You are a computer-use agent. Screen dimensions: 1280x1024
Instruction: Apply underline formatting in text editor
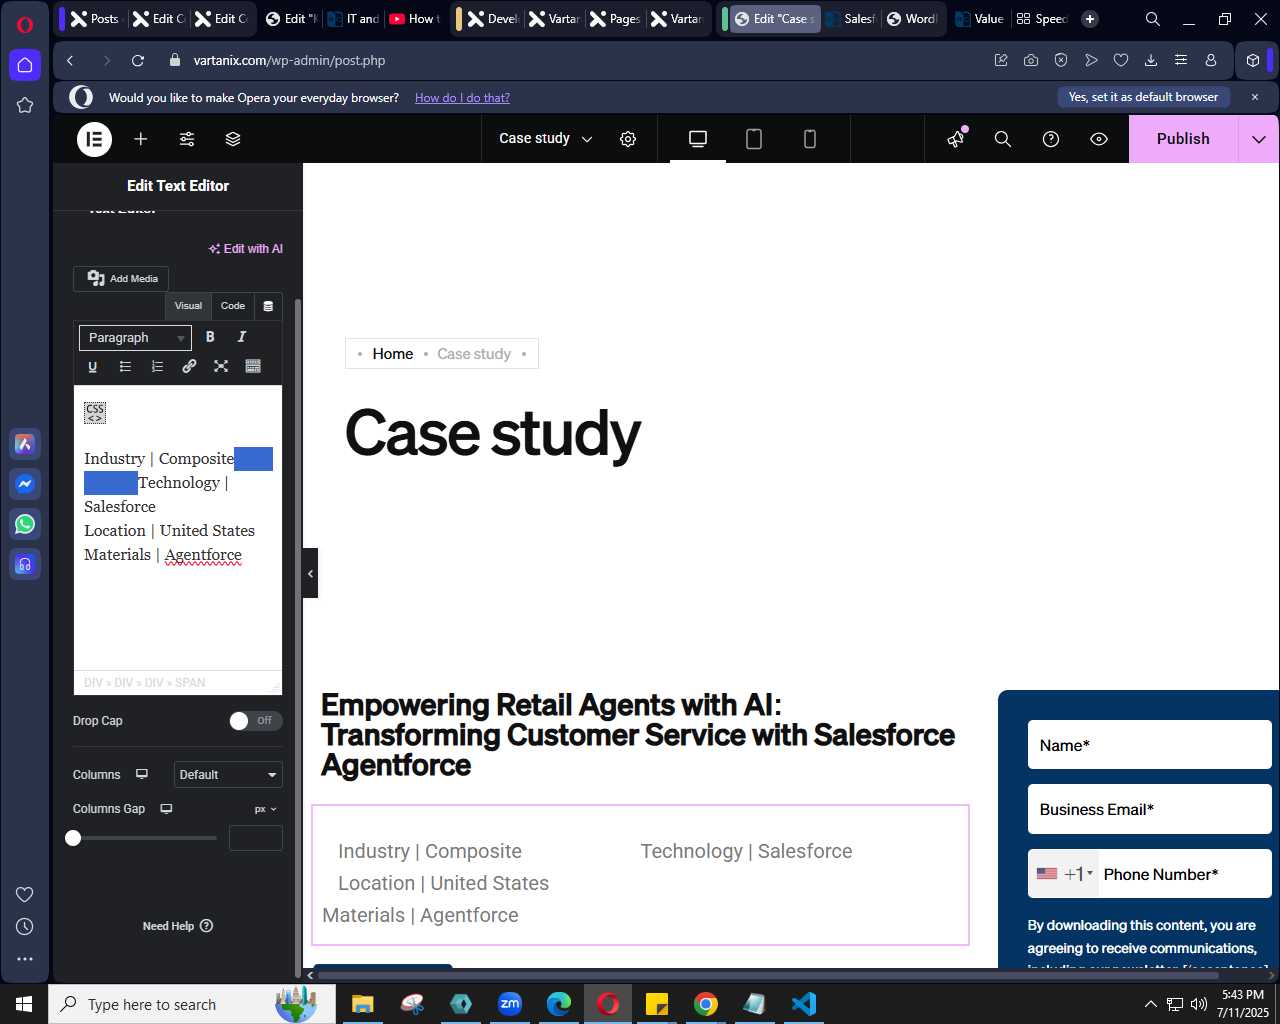pos(93,366)
